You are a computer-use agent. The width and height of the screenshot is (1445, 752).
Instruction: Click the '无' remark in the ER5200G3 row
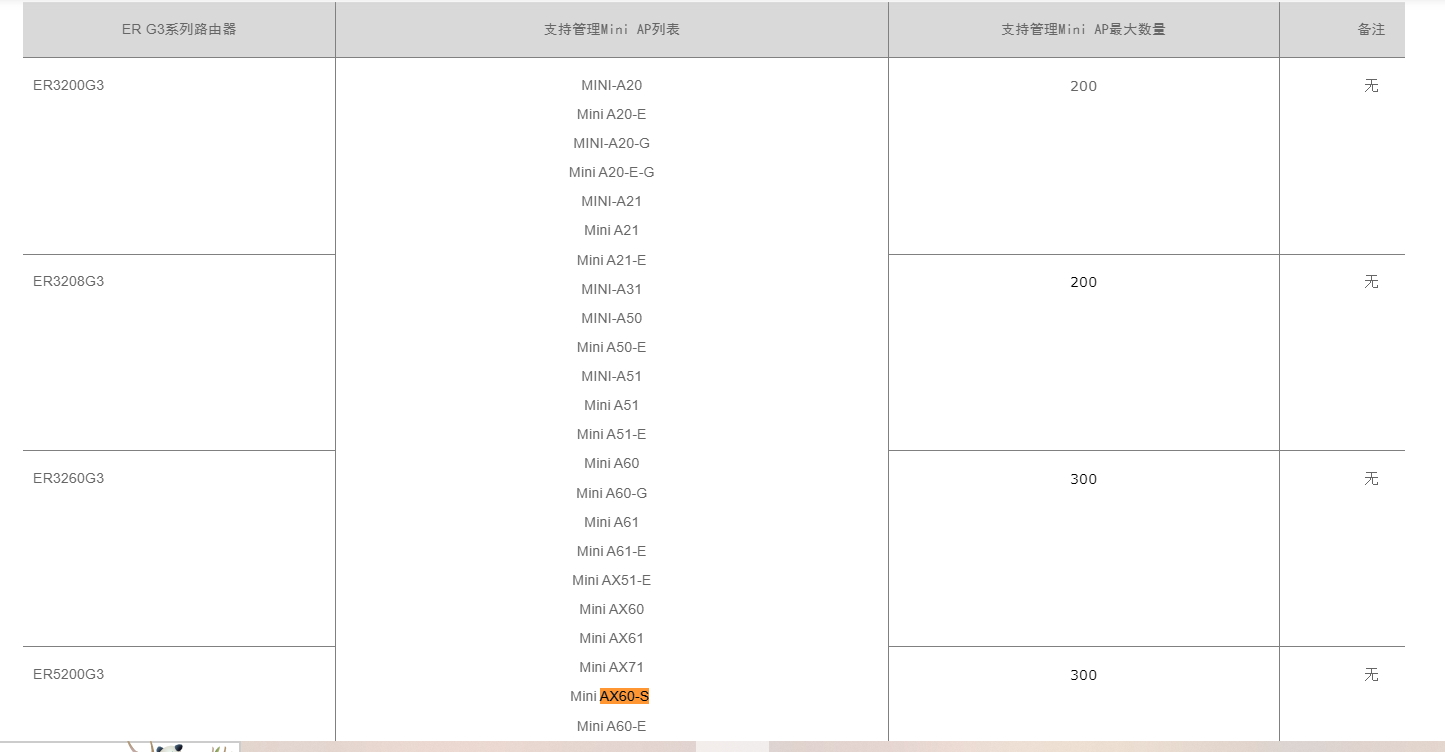point(1371,675)
